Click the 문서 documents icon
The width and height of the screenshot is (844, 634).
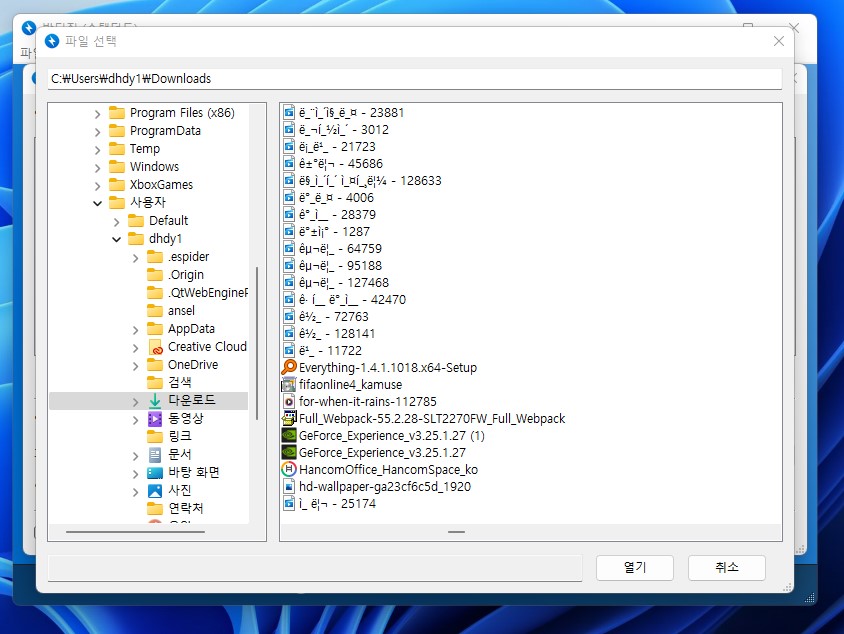[155, 455]
